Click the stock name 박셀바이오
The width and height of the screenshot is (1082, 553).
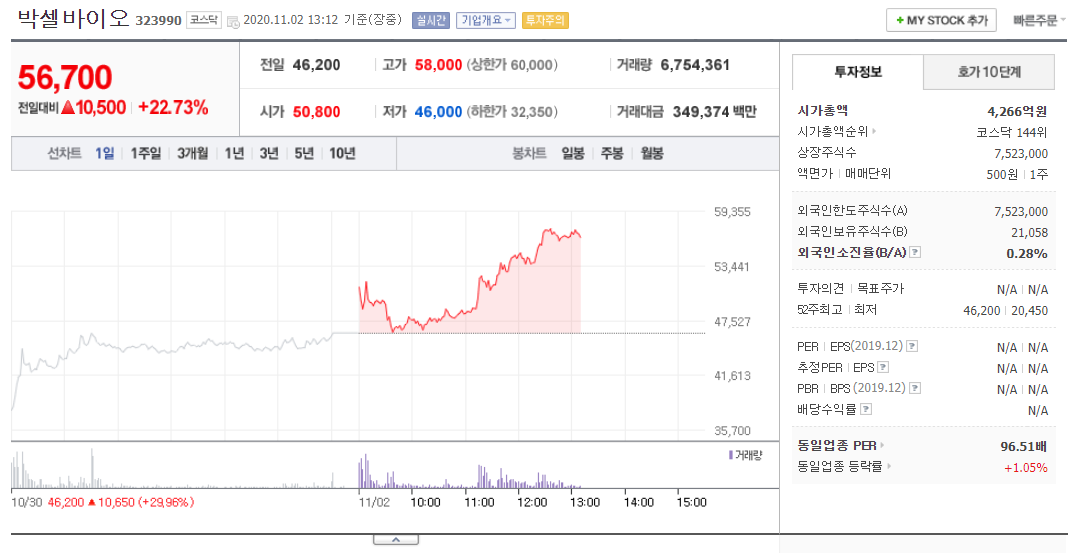[x=73, y=18]
